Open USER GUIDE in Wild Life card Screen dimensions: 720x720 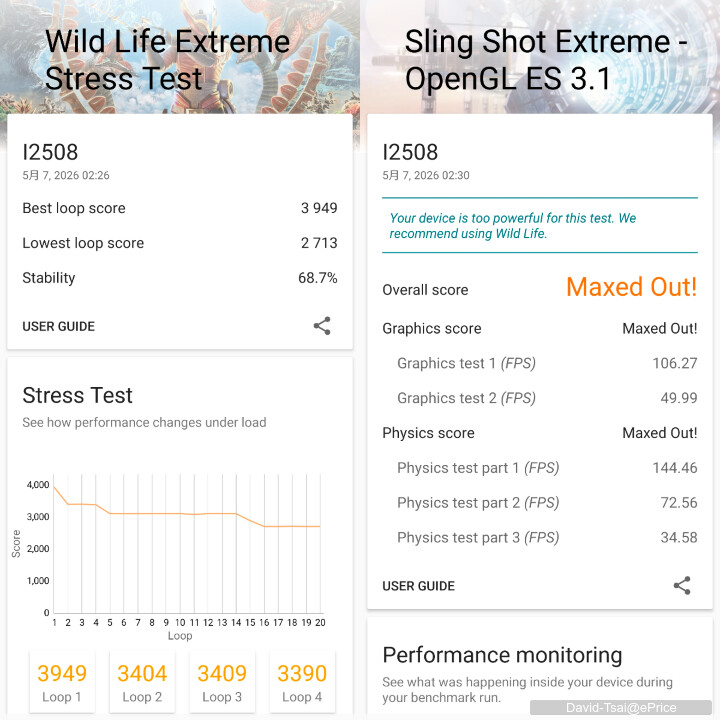point(59,326)
